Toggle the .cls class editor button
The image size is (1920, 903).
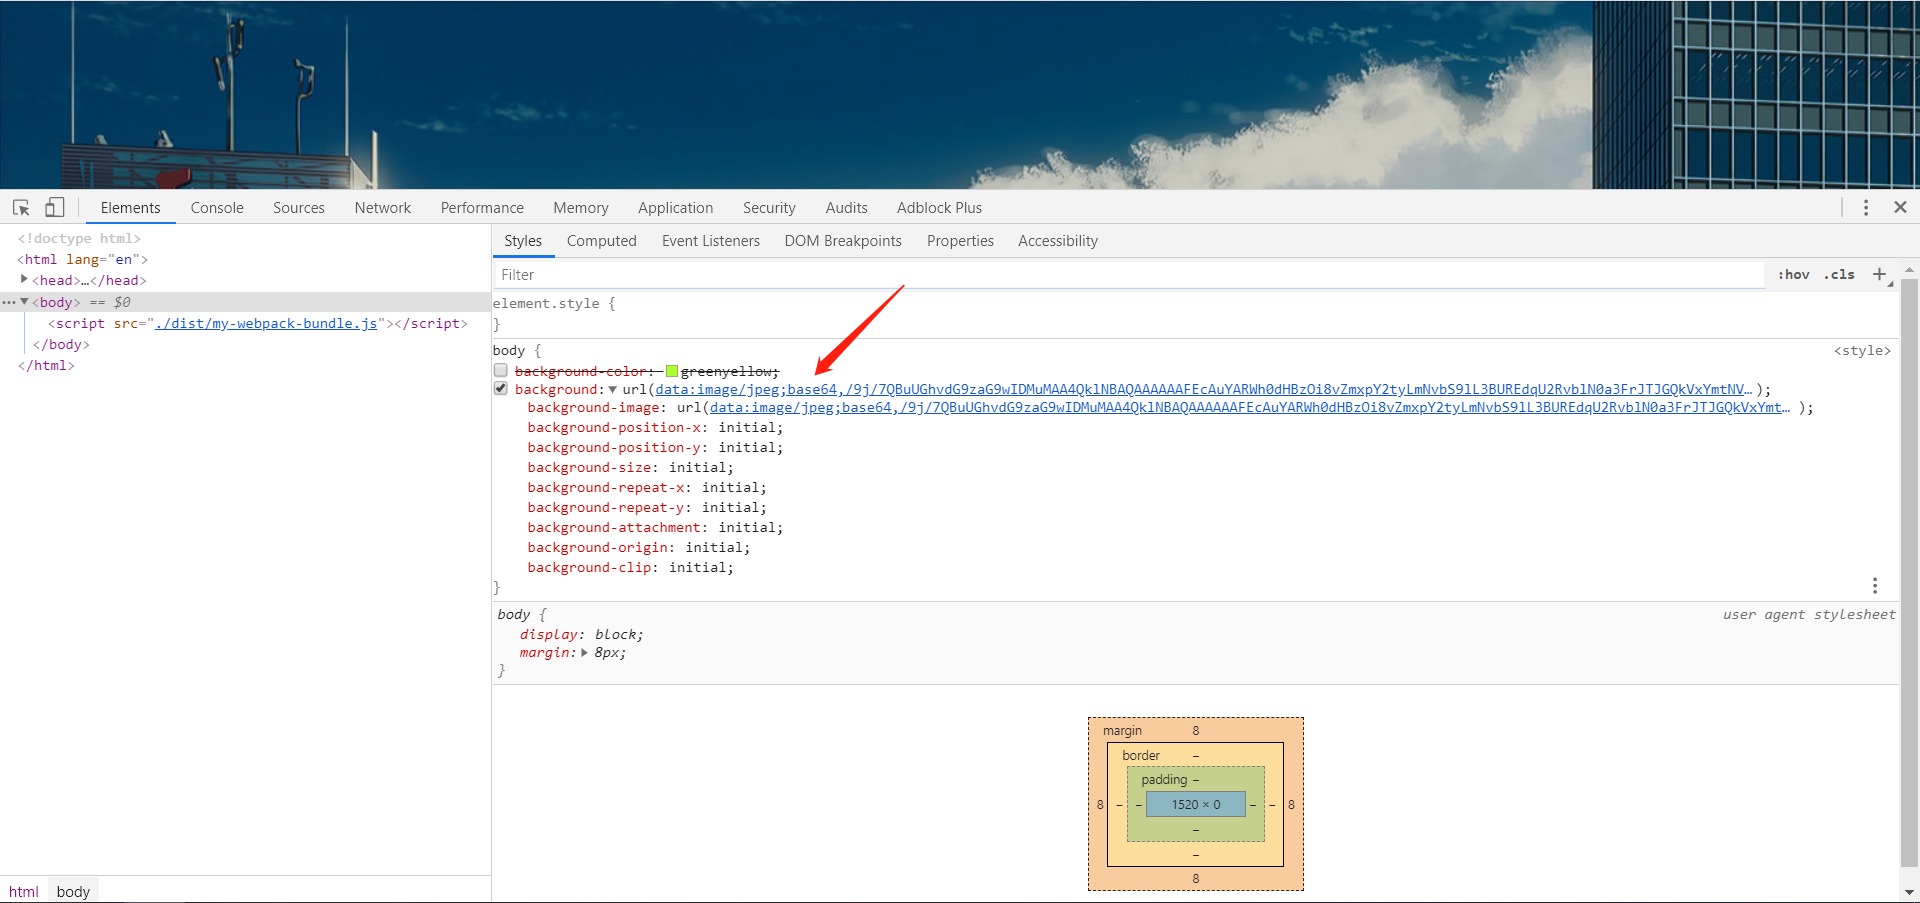pyautogui.click(x=1839, y=274)
